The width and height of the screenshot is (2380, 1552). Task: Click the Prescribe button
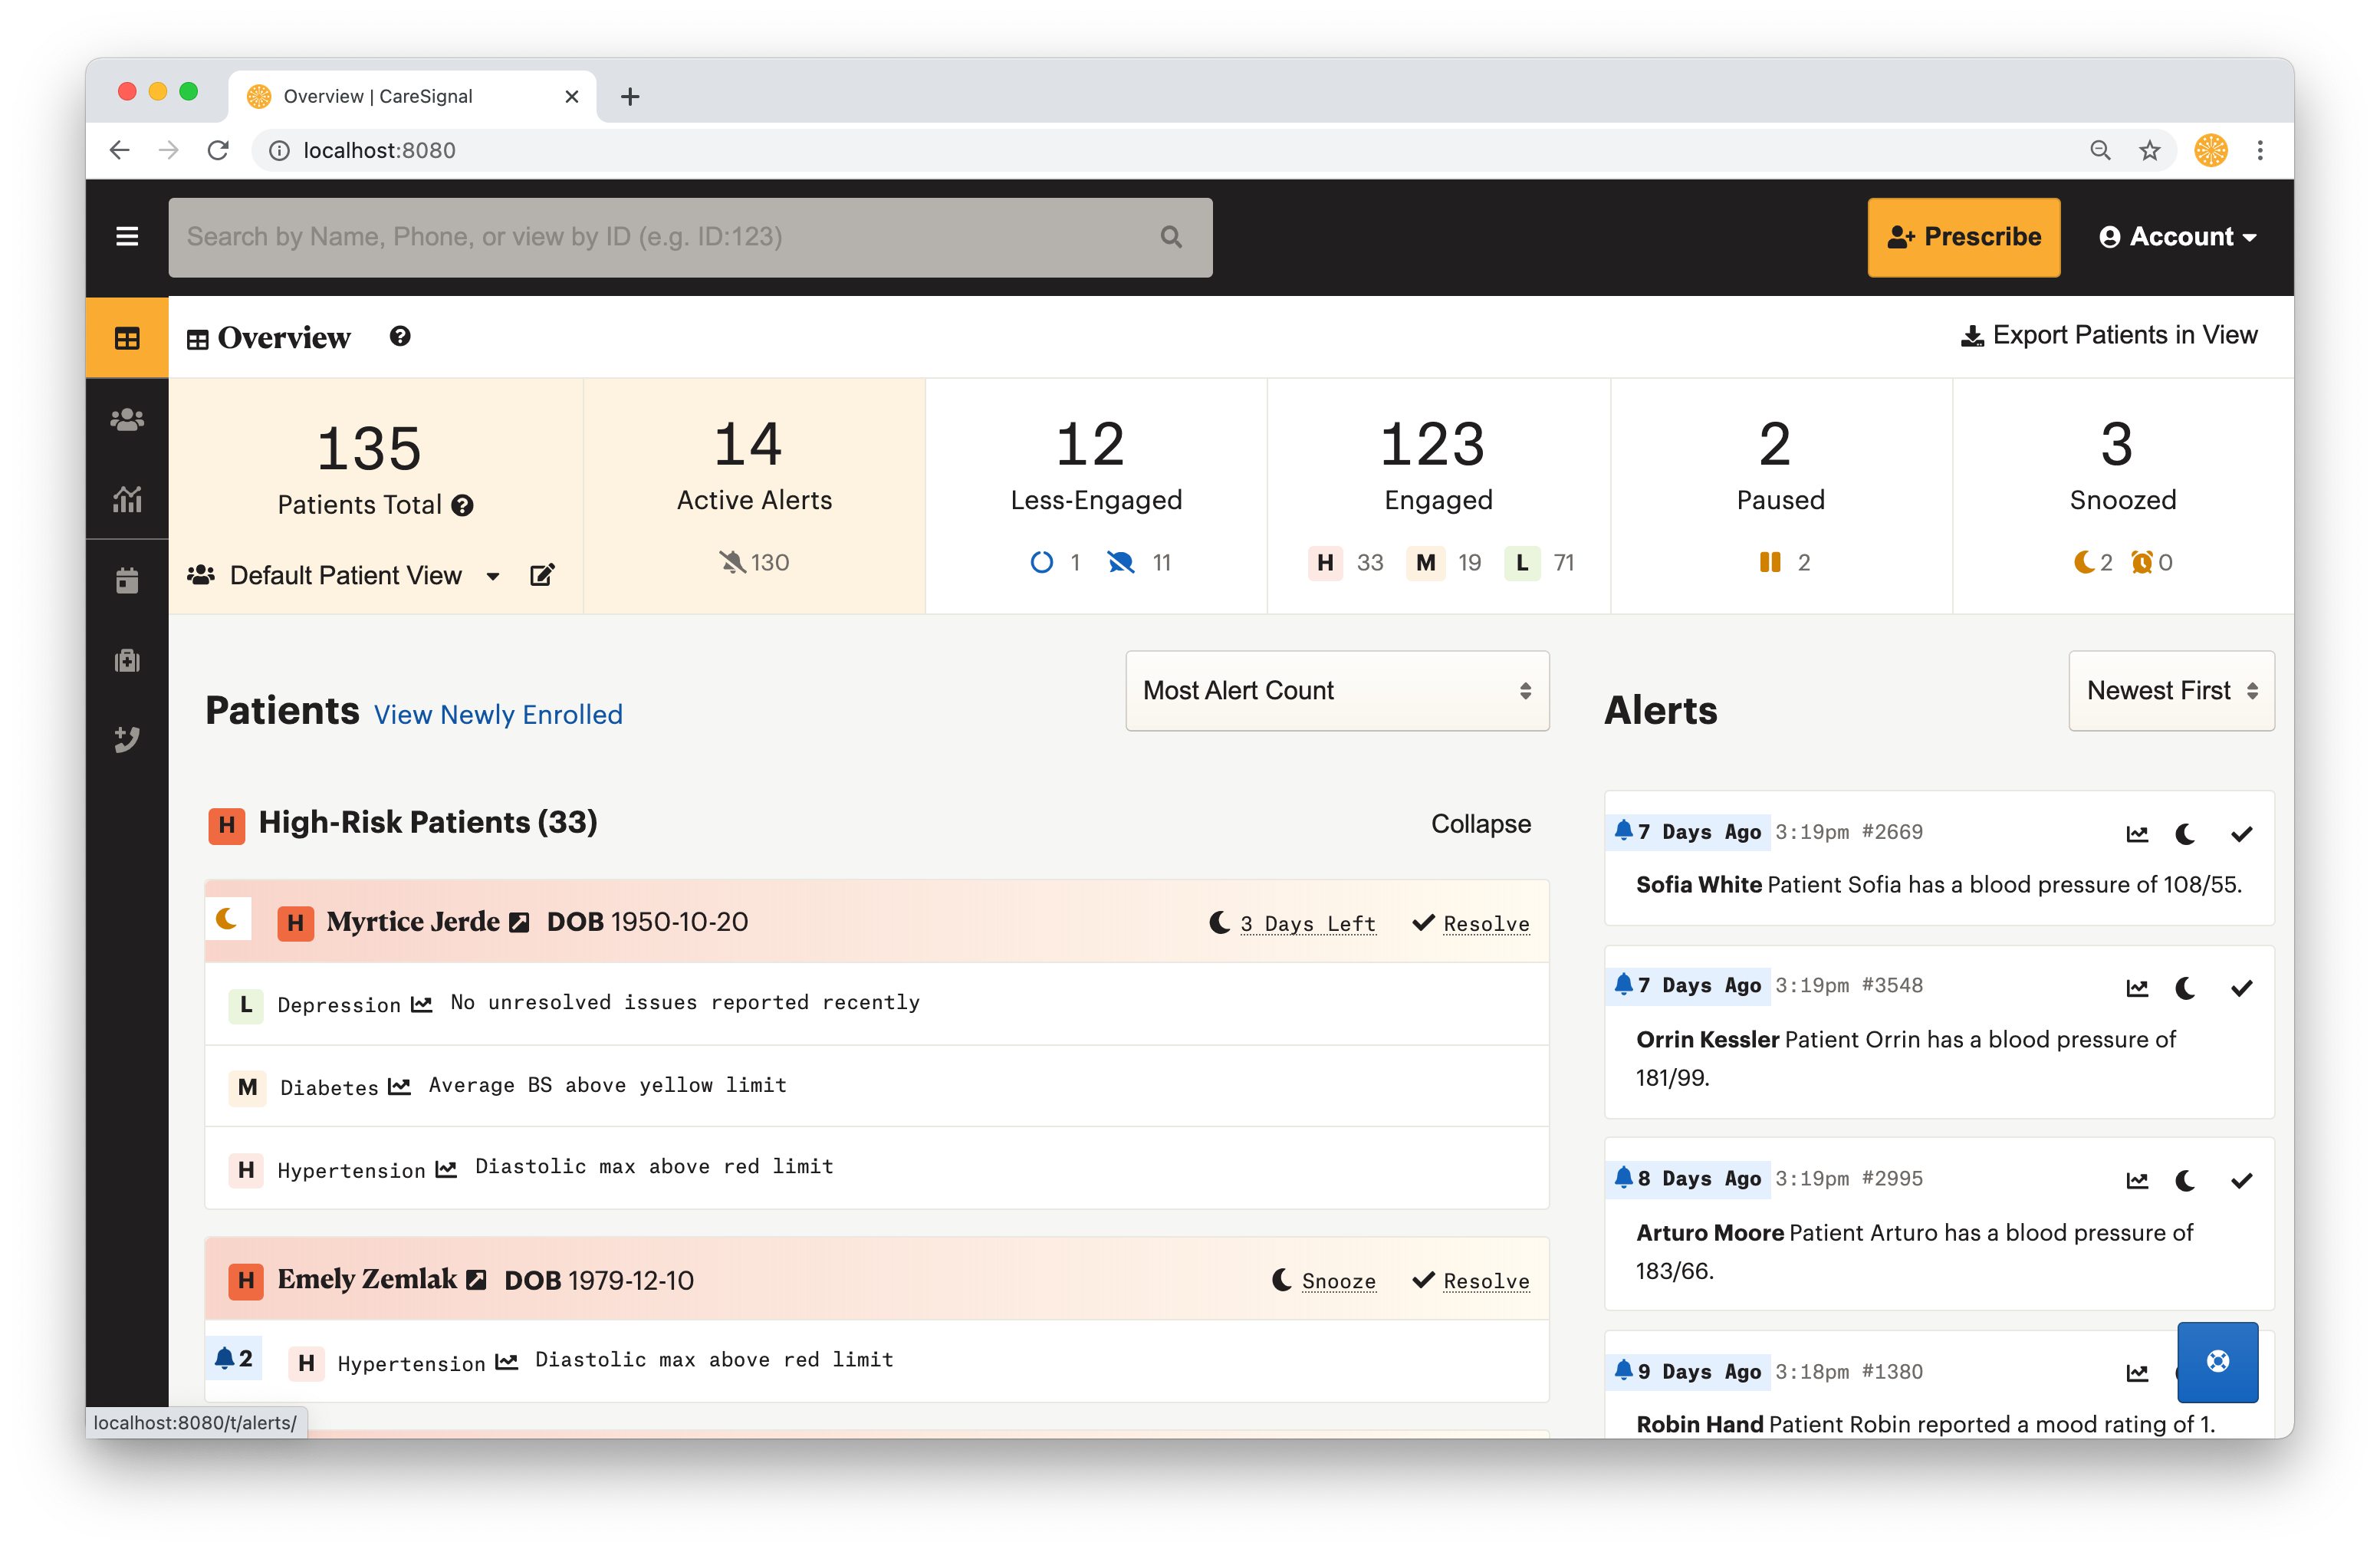pos(1963,237)
